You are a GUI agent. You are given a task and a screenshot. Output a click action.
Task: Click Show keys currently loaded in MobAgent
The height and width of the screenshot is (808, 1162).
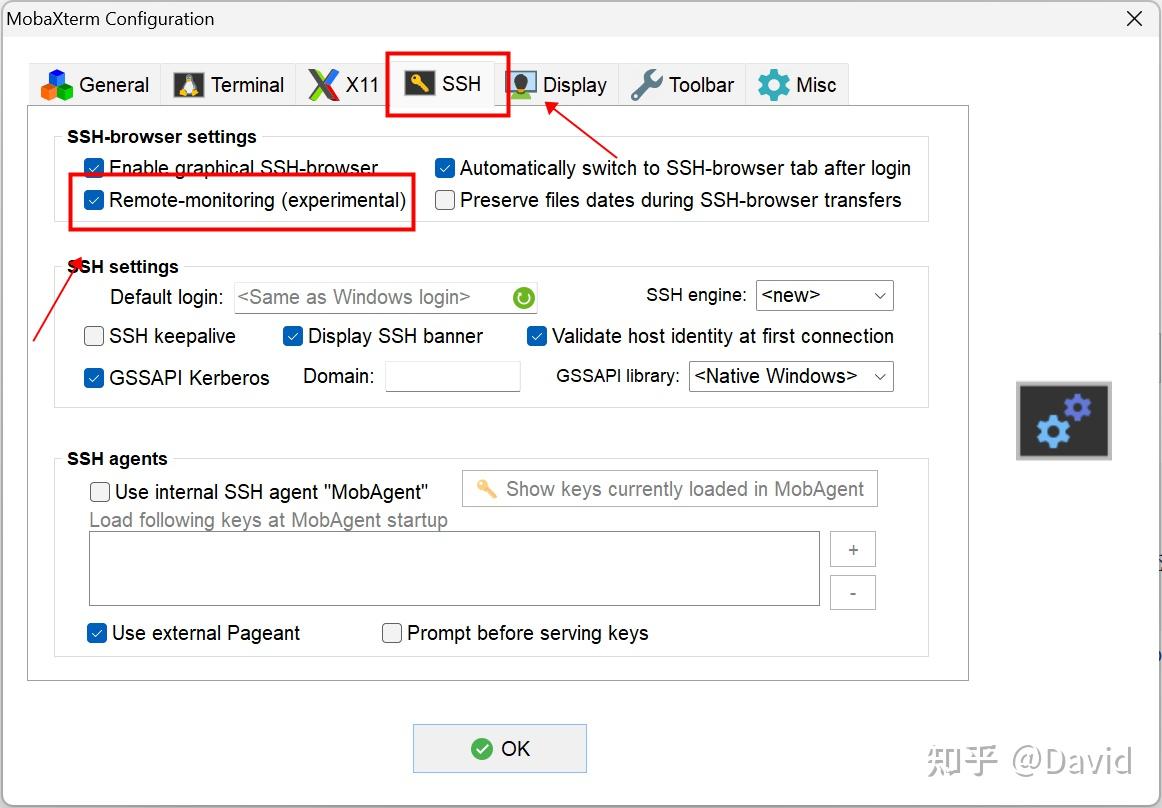670,488
